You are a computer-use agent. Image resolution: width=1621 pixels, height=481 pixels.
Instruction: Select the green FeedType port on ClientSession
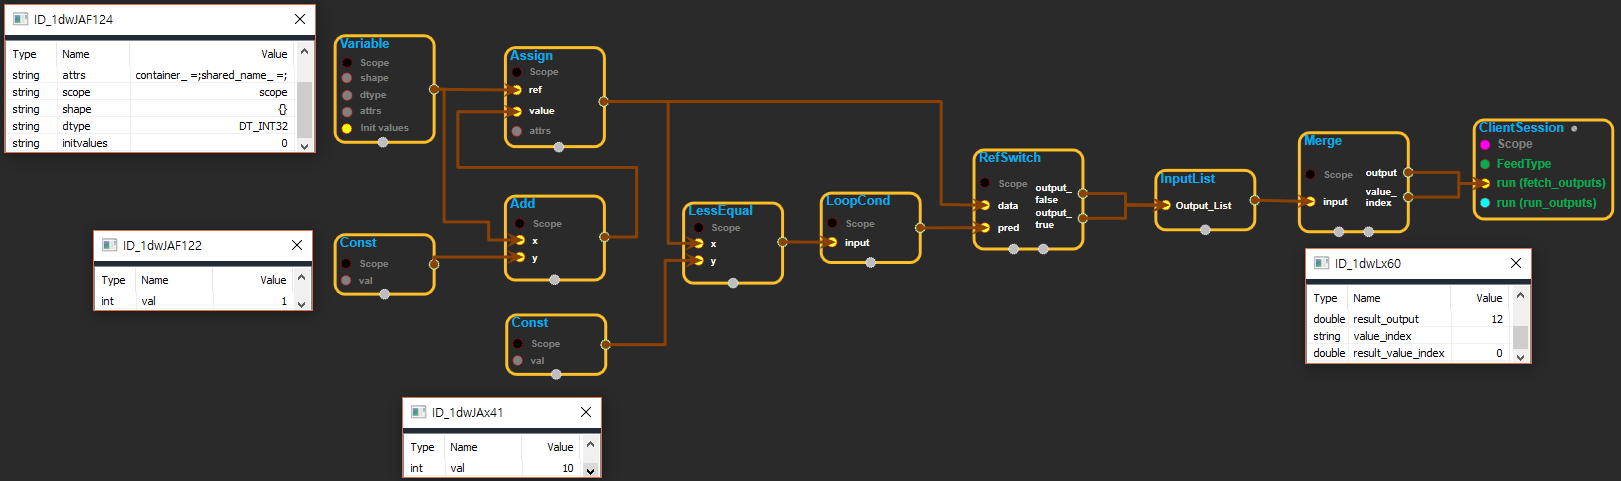(x=1485, y=164)
